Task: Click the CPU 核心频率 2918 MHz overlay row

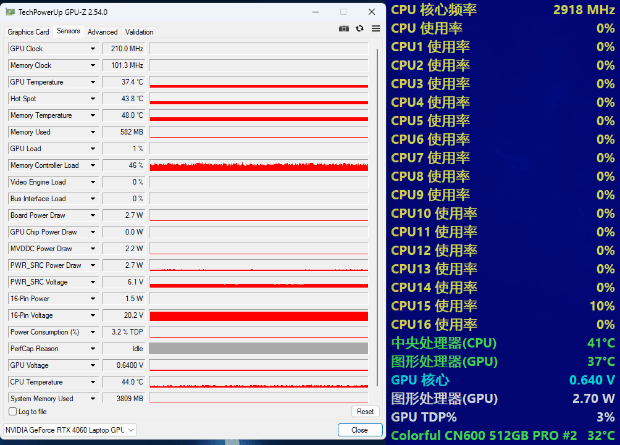Action: 503,9
